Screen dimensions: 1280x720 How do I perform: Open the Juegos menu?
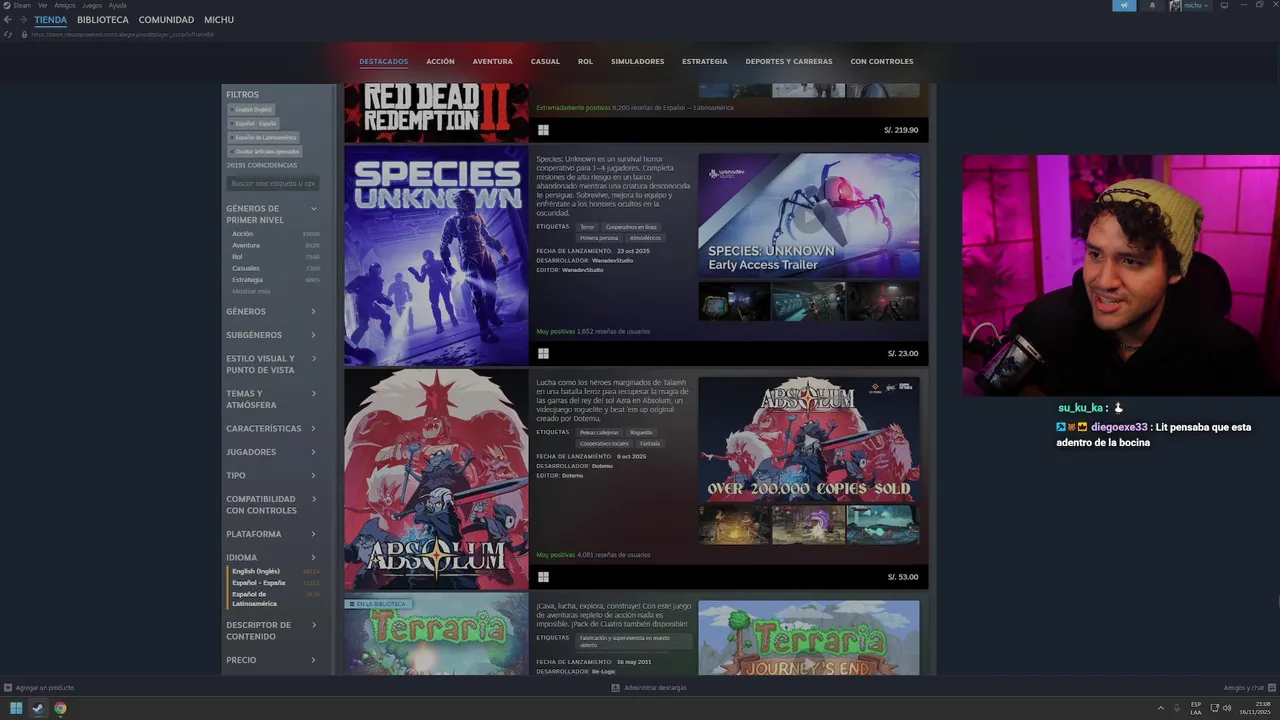pos(92,5)
